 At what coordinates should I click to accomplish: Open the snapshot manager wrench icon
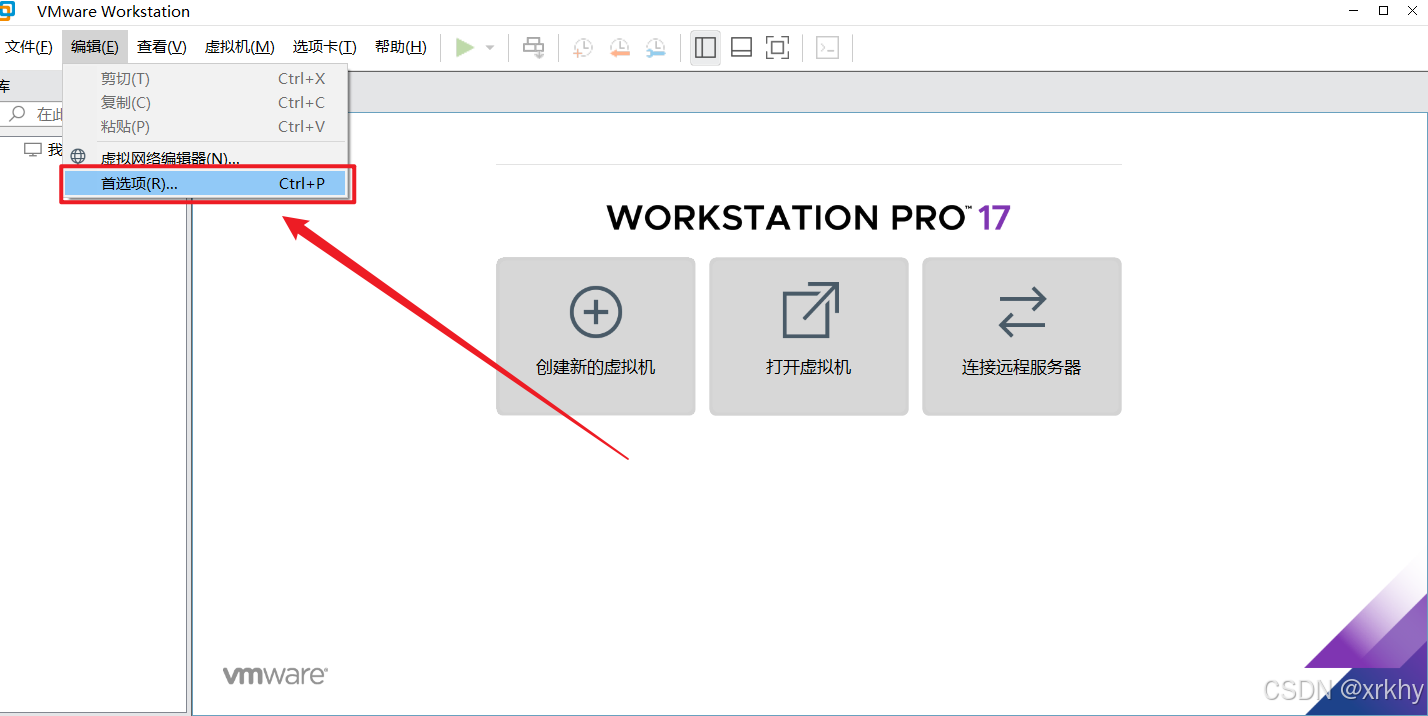[x=655, y=47]
